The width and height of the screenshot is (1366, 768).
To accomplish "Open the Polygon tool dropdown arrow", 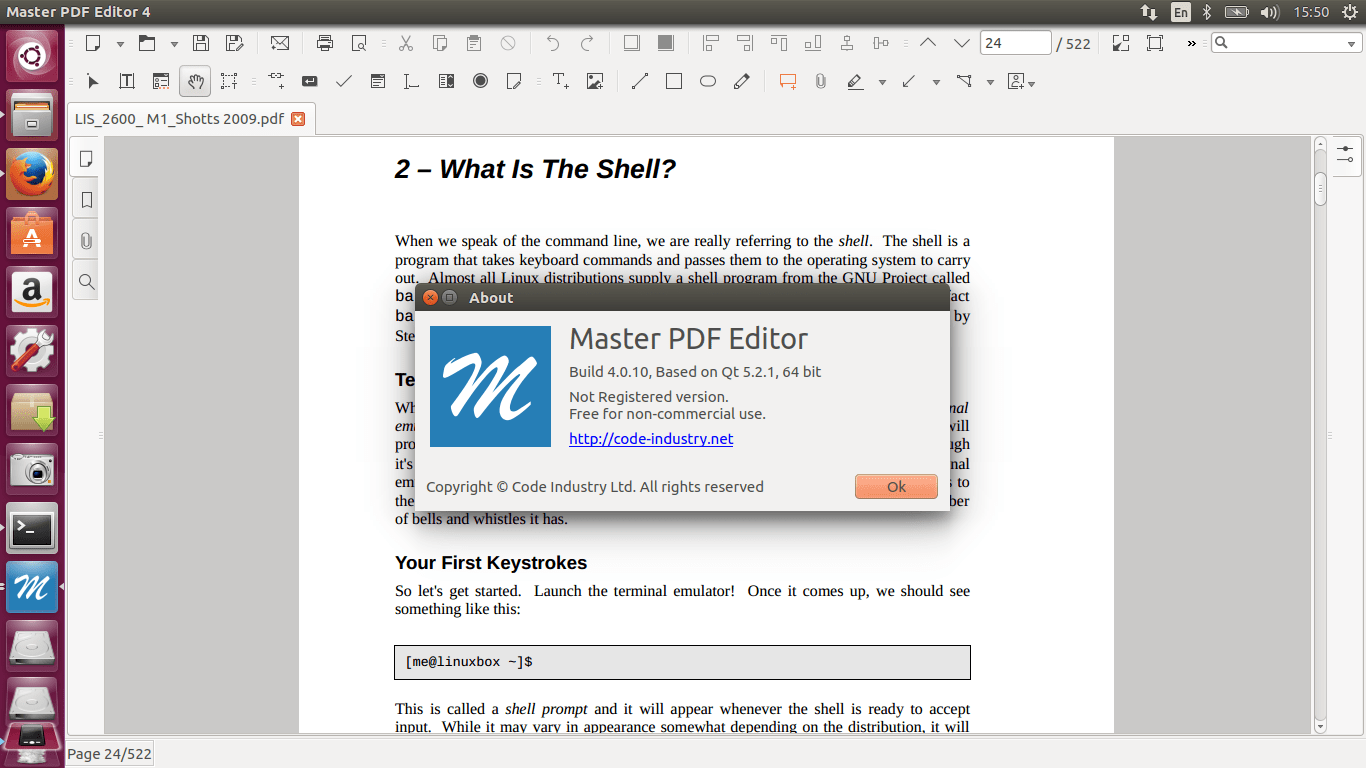I will (x=990, y=82).
